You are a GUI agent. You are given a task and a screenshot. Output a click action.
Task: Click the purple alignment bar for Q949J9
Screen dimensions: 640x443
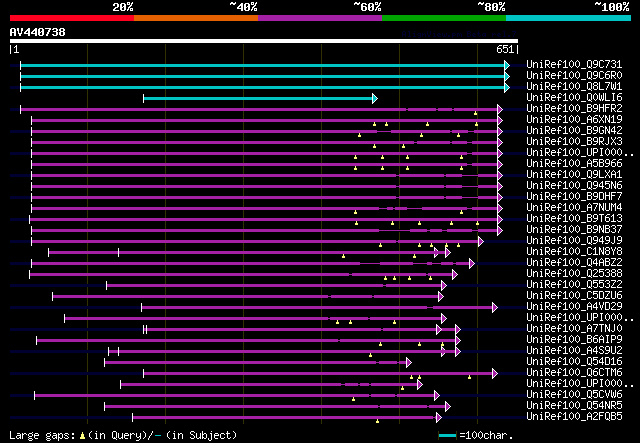click(x=255, y=242)
